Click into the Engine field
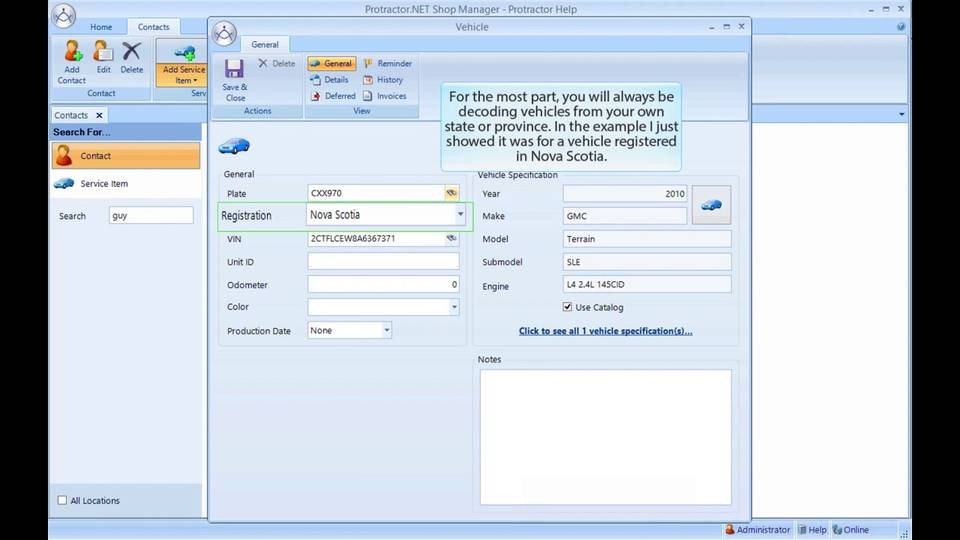Screen dimensions: 960x540 click(647, 284)
